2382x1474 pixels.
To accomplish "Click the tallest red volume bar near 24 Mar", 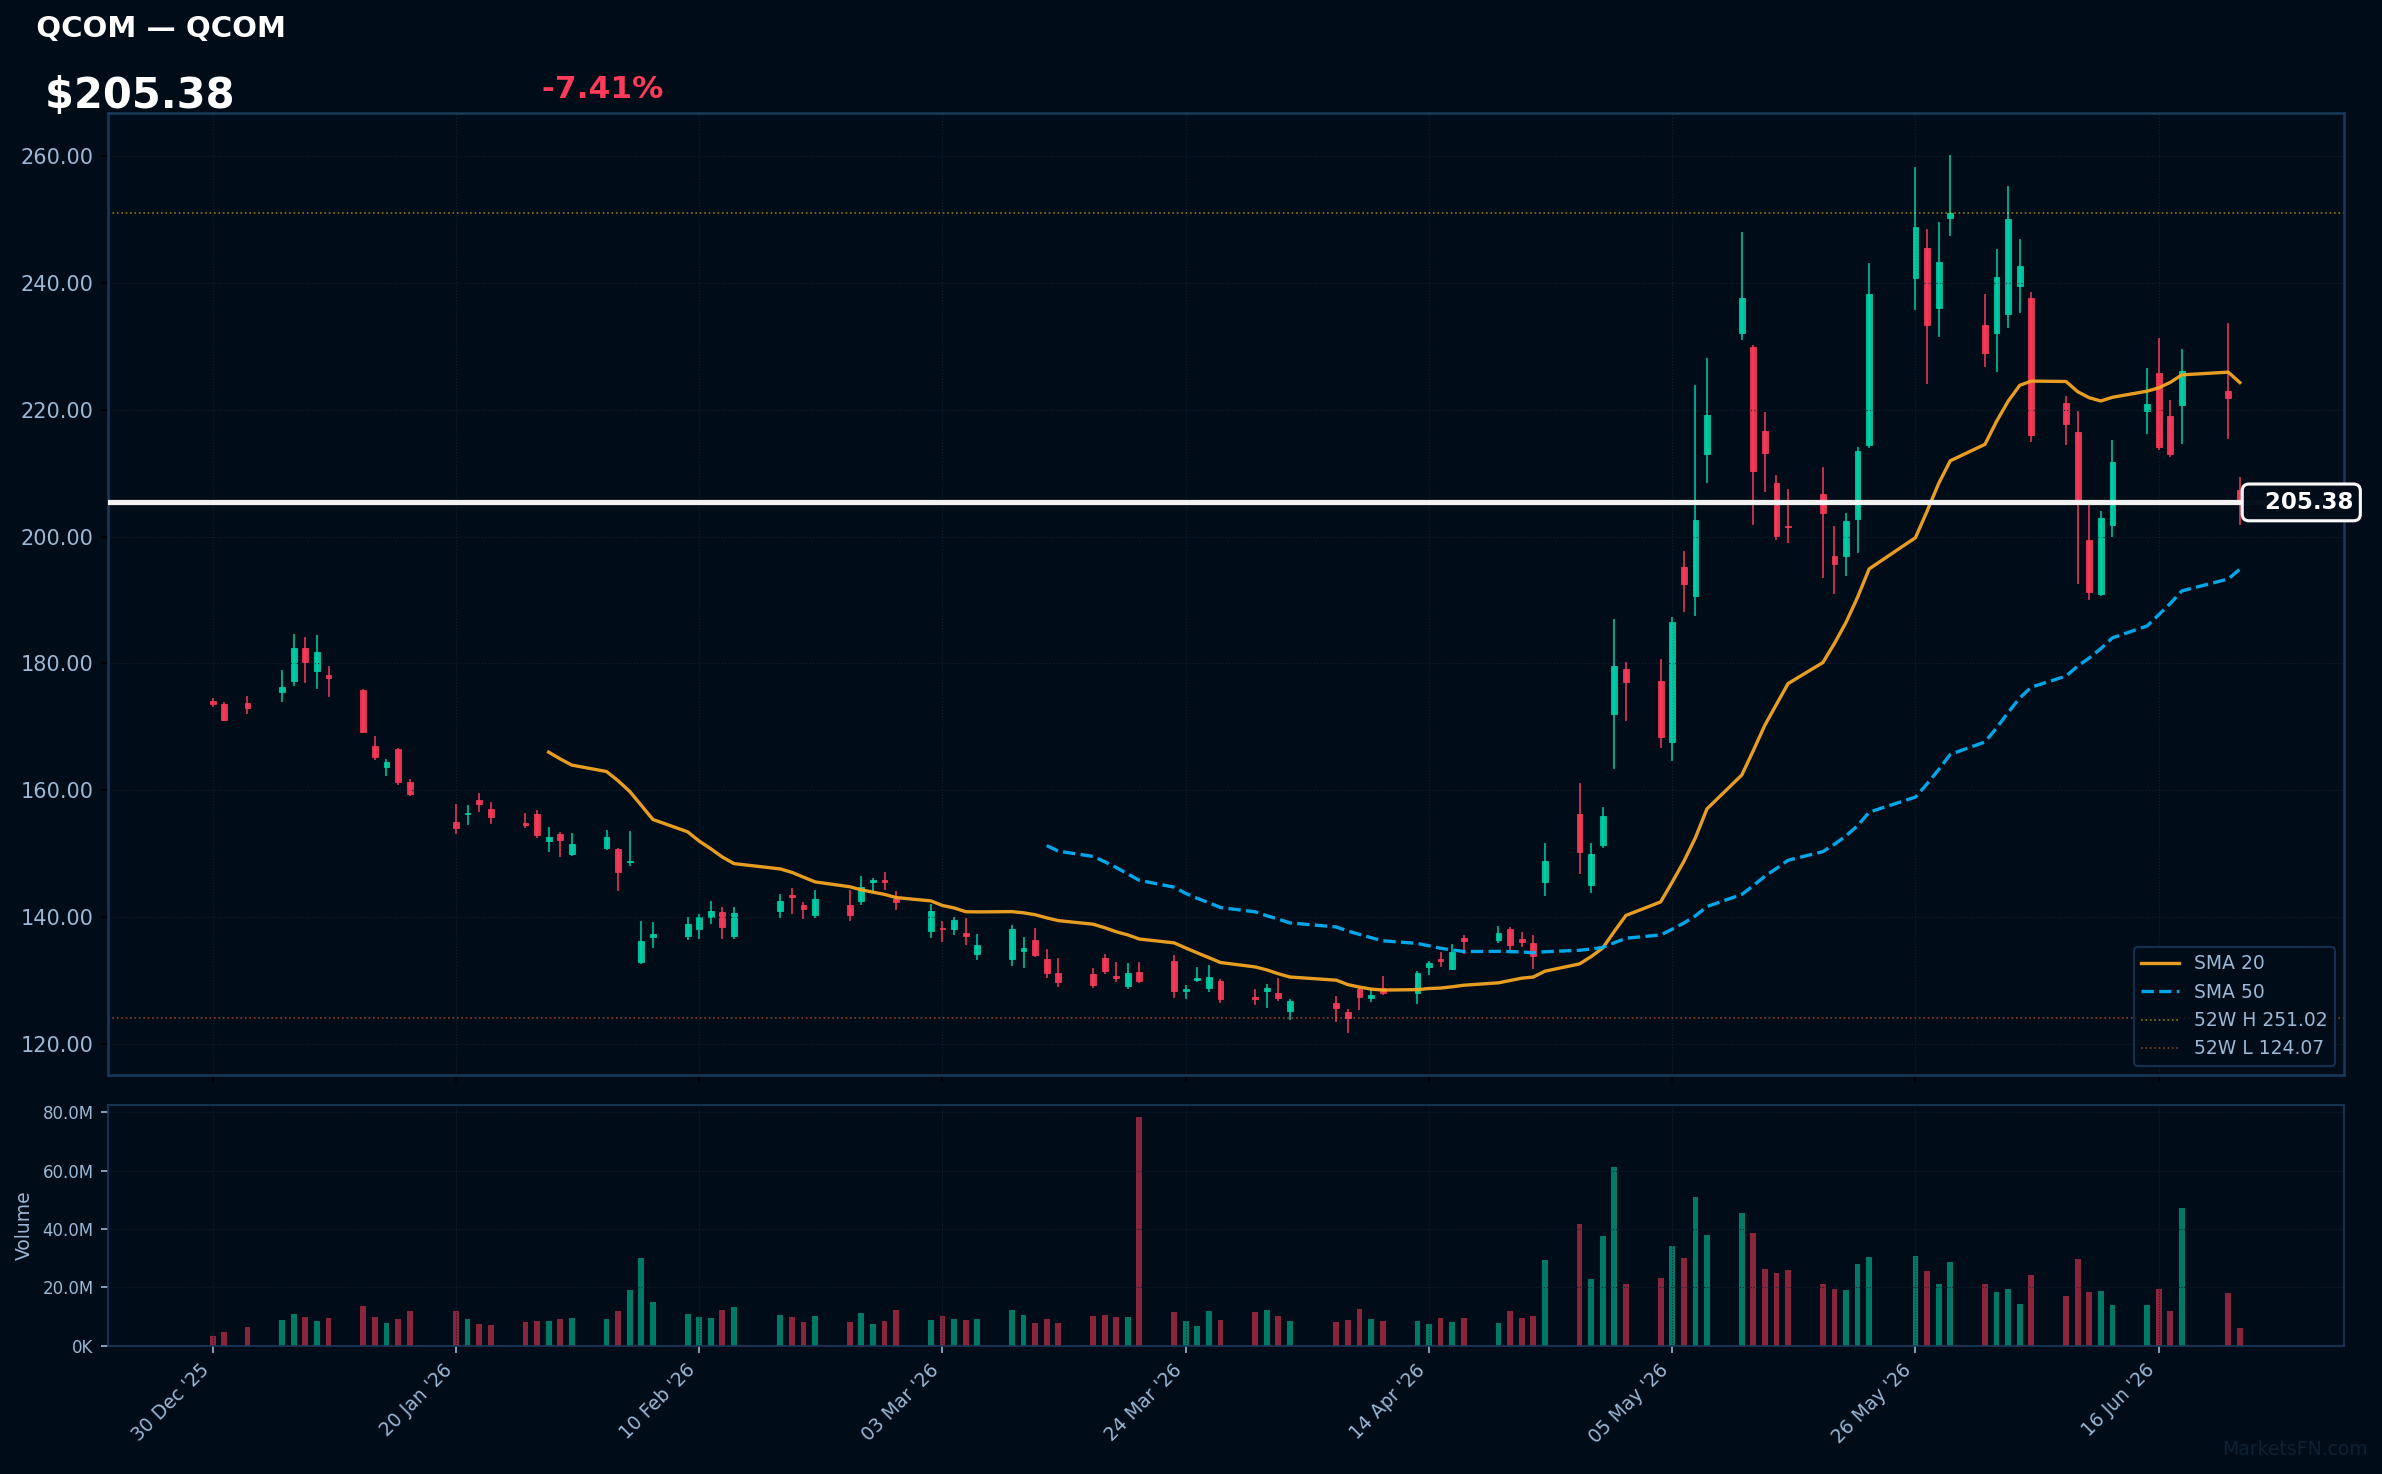I will 1139,1231.
